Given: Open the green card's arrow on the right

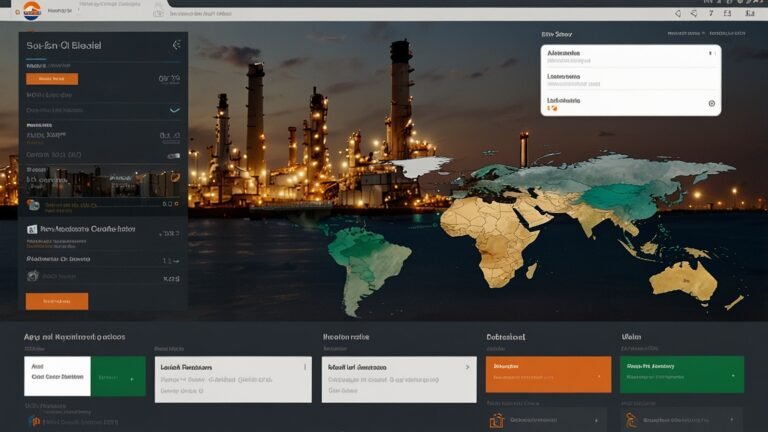Looking at the screenshot, I should click(733, 376).
